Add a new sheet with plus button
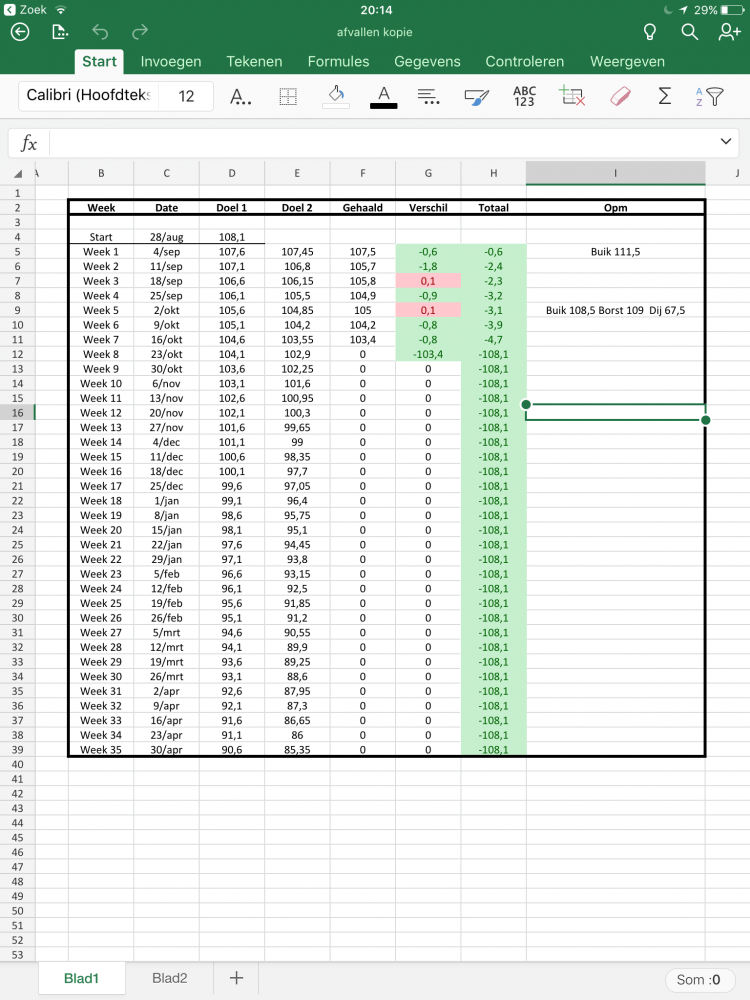The image size is (750, 1000). [236, 978]
